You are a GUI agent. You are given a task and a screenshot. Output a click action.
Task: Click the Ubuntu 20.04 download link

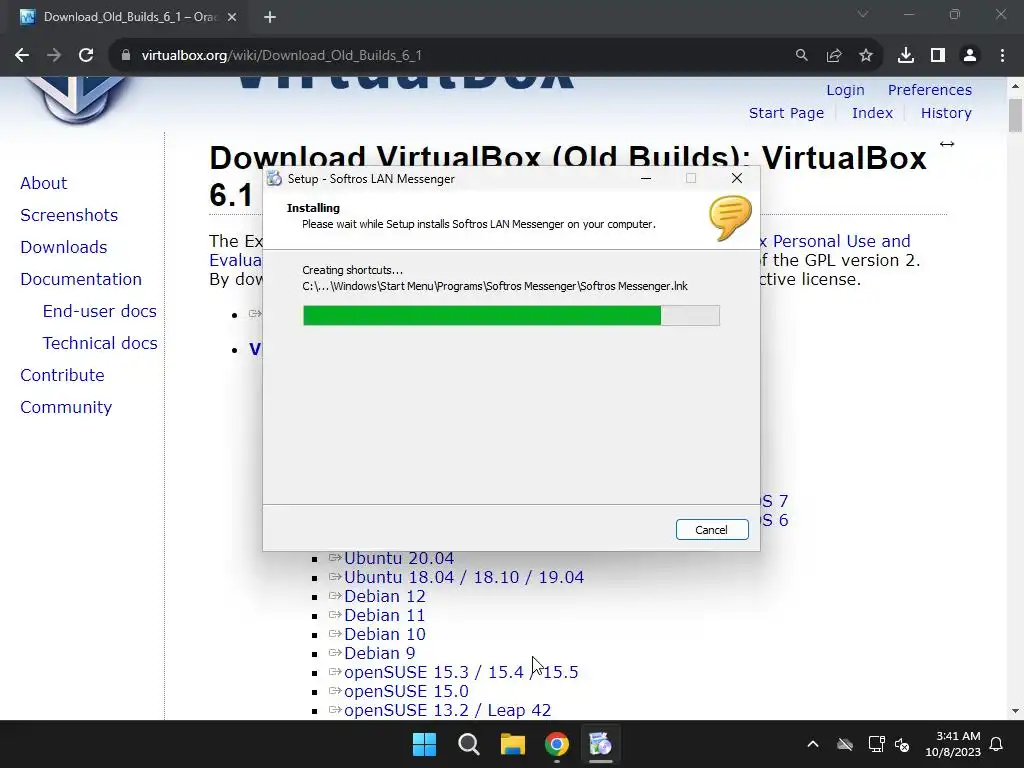[x=399, y=558]
